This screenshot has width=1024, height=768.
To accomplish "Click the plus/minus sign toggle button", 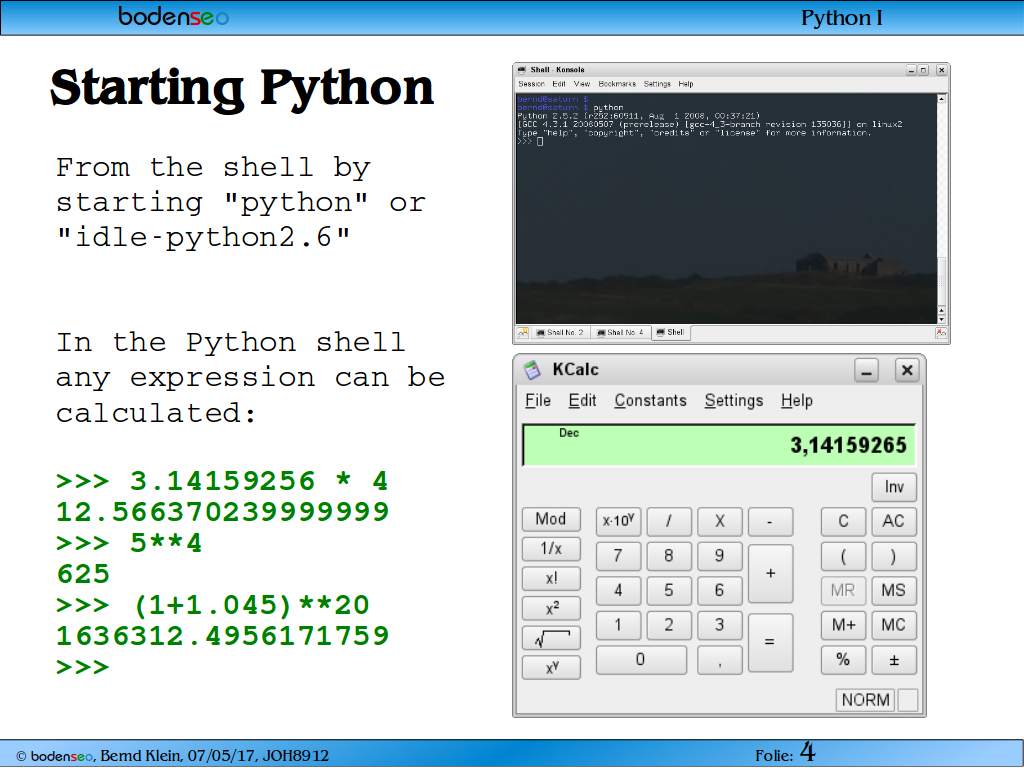I will (x=894, y=660).
